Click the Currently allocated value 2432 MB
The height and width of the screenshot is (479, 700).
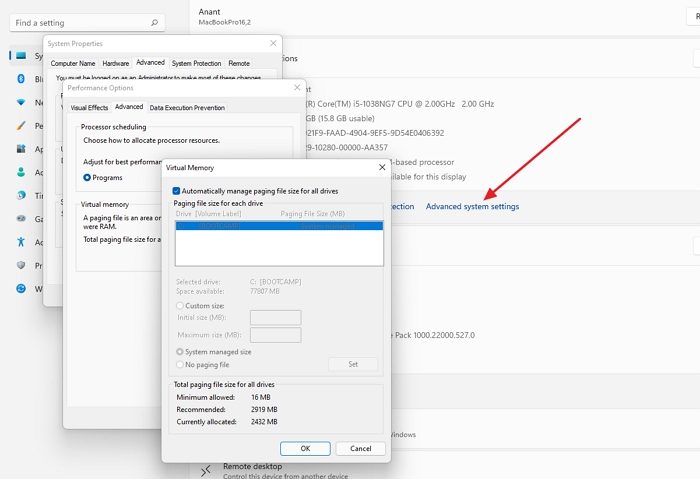pos(264,421)
